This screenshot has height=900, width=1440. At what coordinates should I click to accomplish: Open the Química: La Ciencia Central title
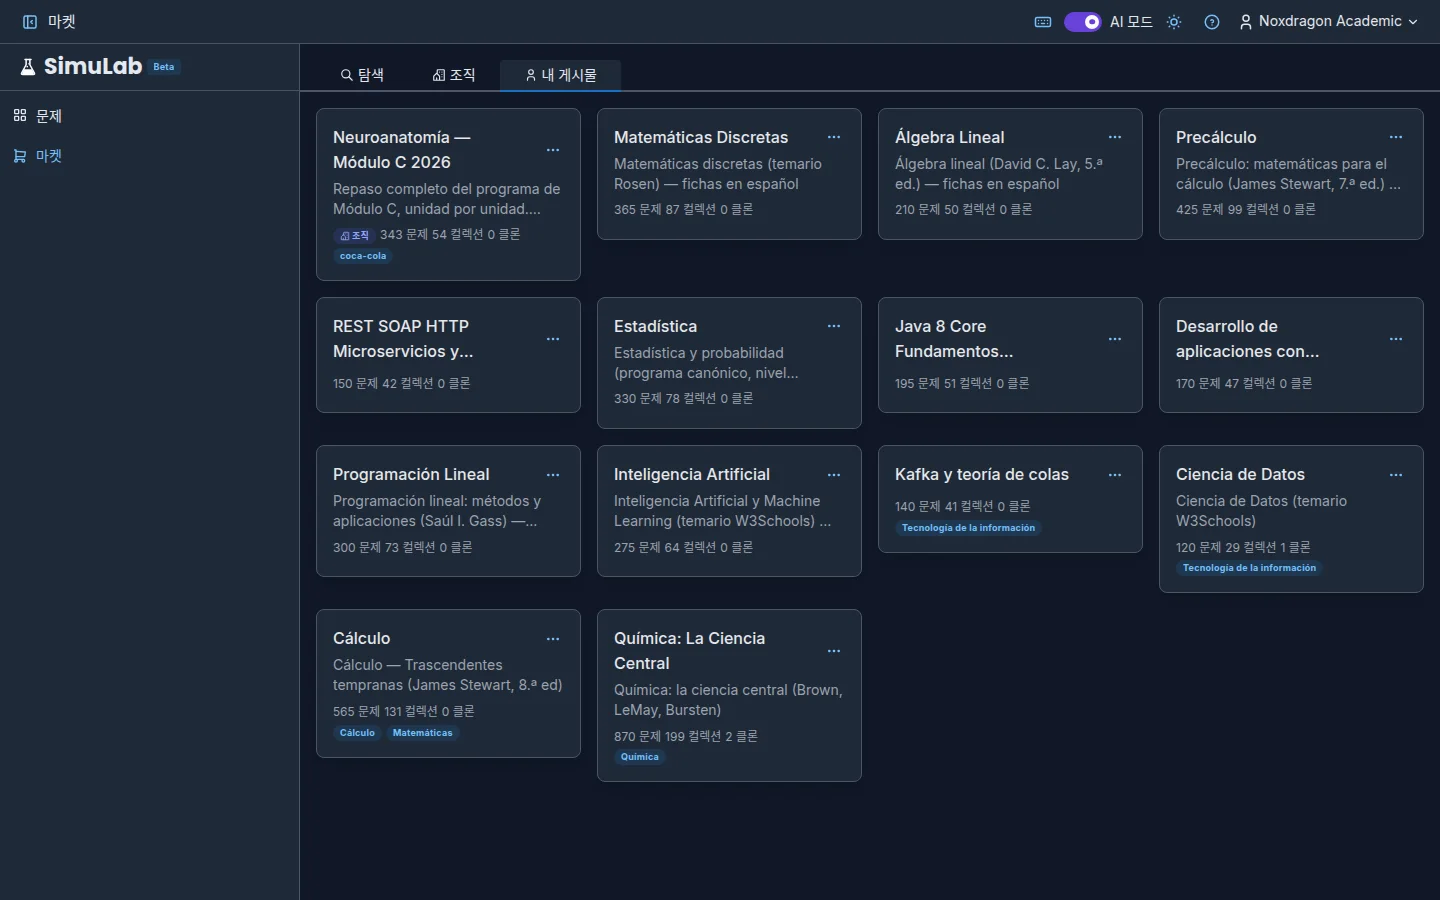(x=689, y=651)
